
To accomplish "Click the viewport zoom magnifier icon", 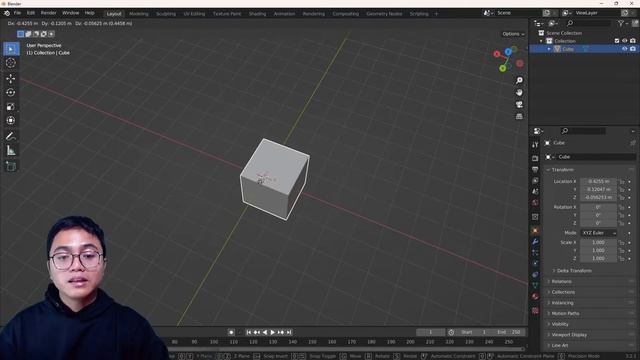I will click(519, 80).
